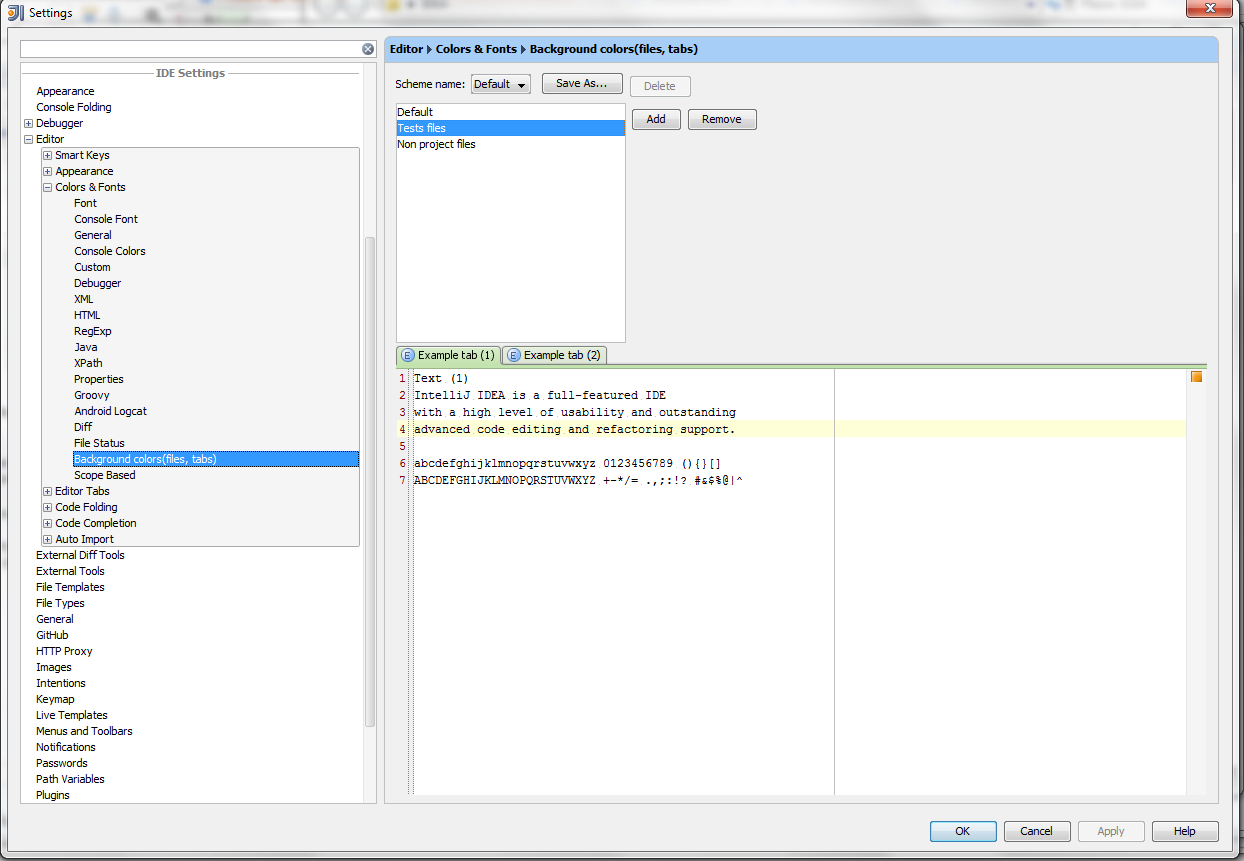Click the settings tree vertical scrollbar
This screenshot has width=1244, height=861.
370,481
